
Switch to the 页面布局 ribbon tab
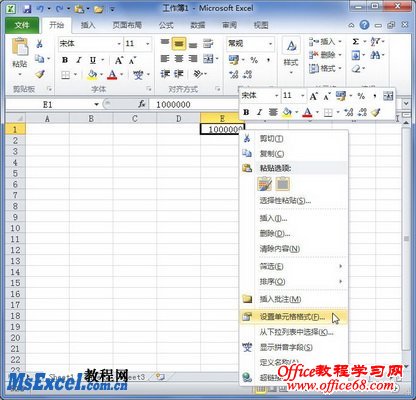coord(127,25)
